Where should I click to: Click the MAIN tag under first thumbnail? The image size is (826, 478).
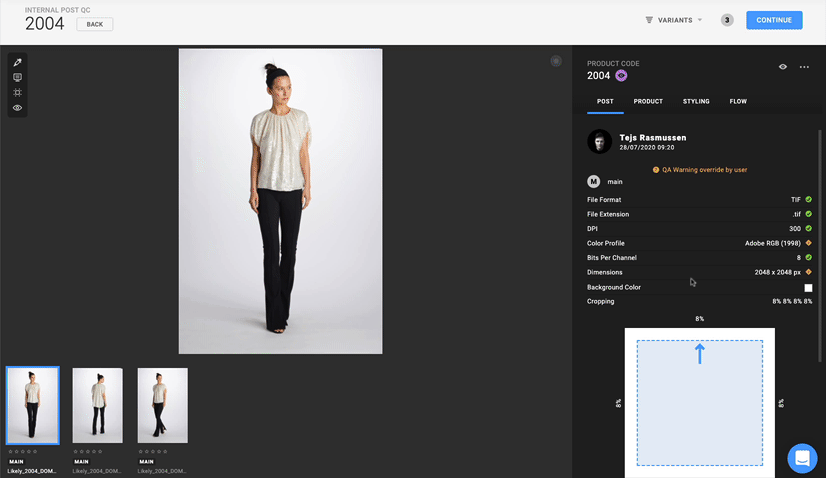click(16, 462)
